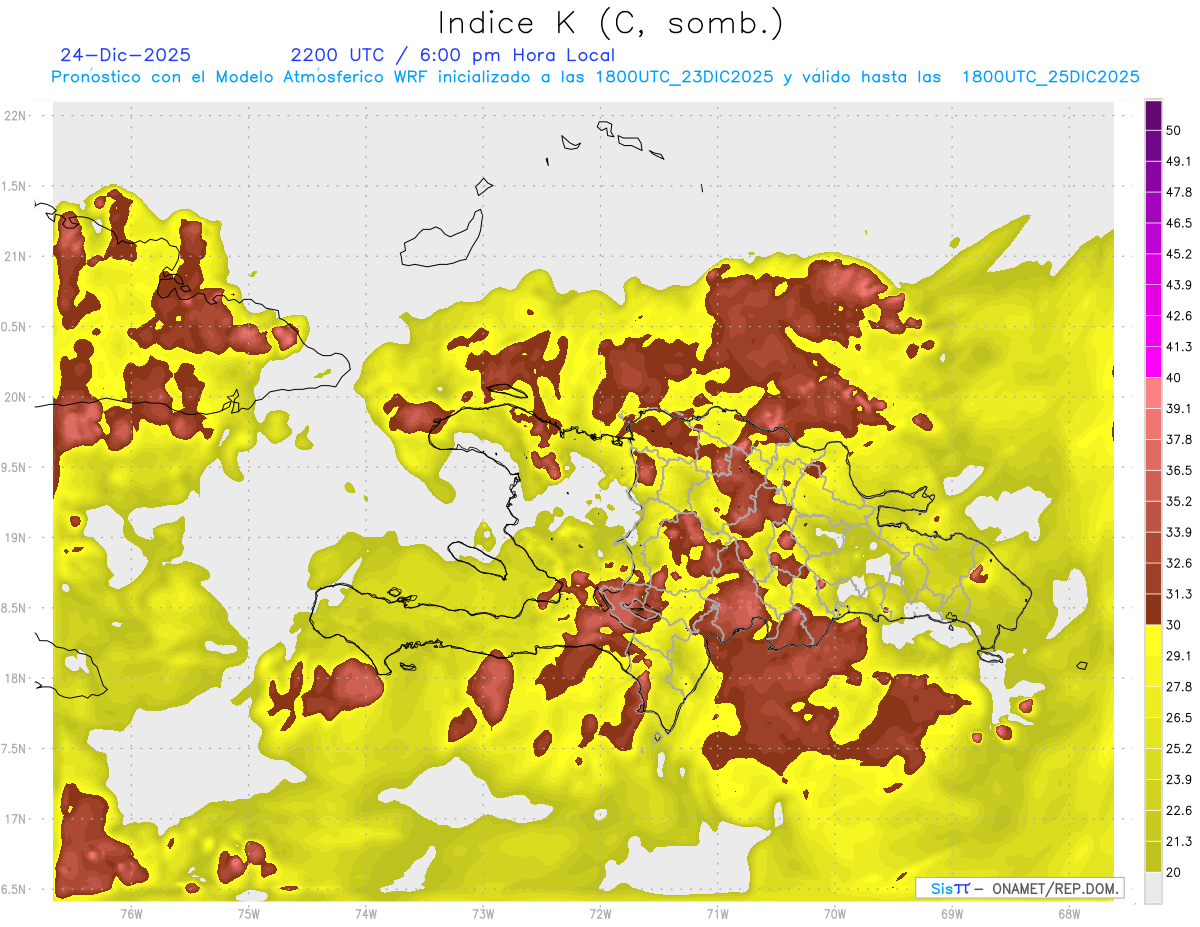This screenshot has width=1200, height=927.
Task: Click the color scale value "29.1"
Action: click(1178, 655)
